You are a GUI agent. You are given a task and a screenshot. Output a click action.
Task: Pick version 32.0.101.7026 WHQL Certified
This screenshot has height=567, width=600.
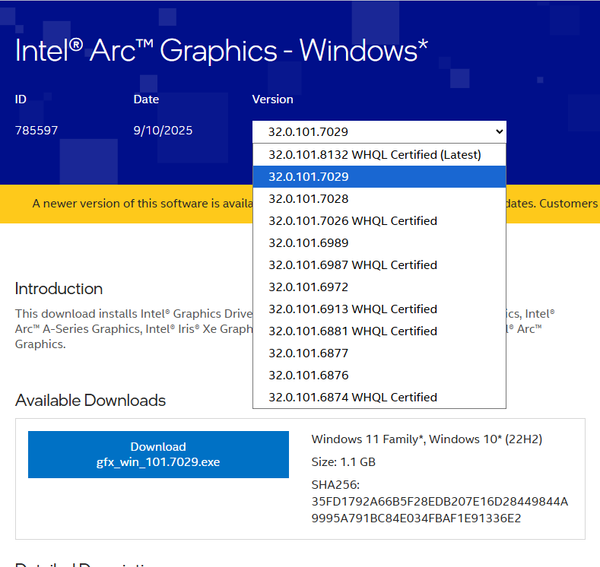(353, 221)
